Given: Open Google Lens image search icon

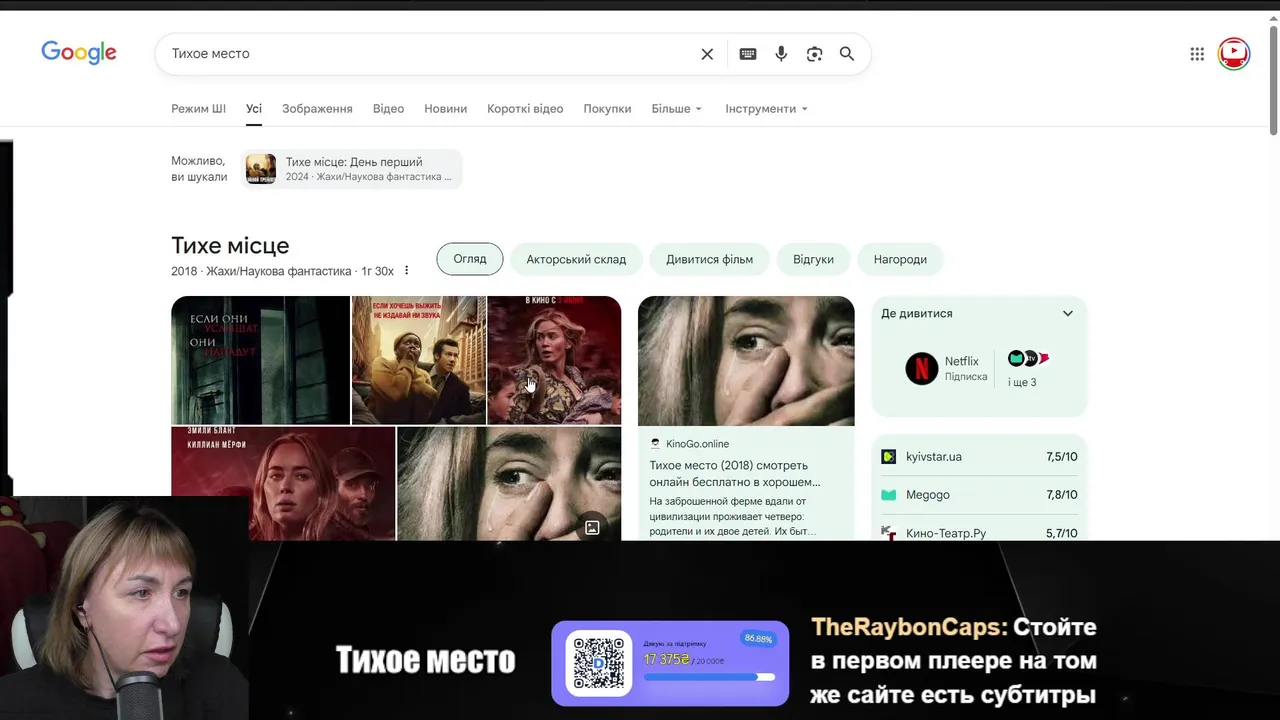Looking at the screenshot, I should [x=814, y=54].
